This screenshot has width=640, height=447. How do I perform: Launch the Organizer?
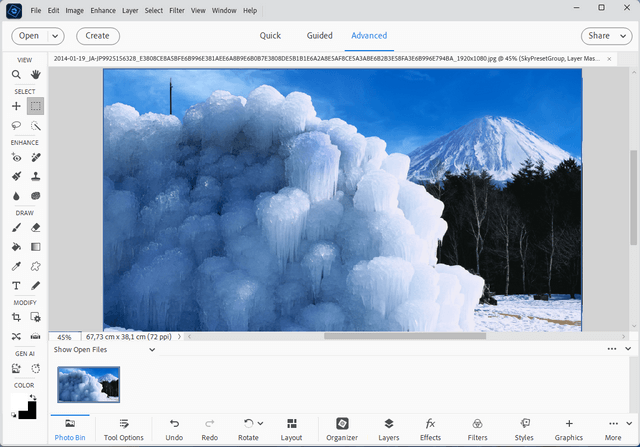tap(342, 429)
